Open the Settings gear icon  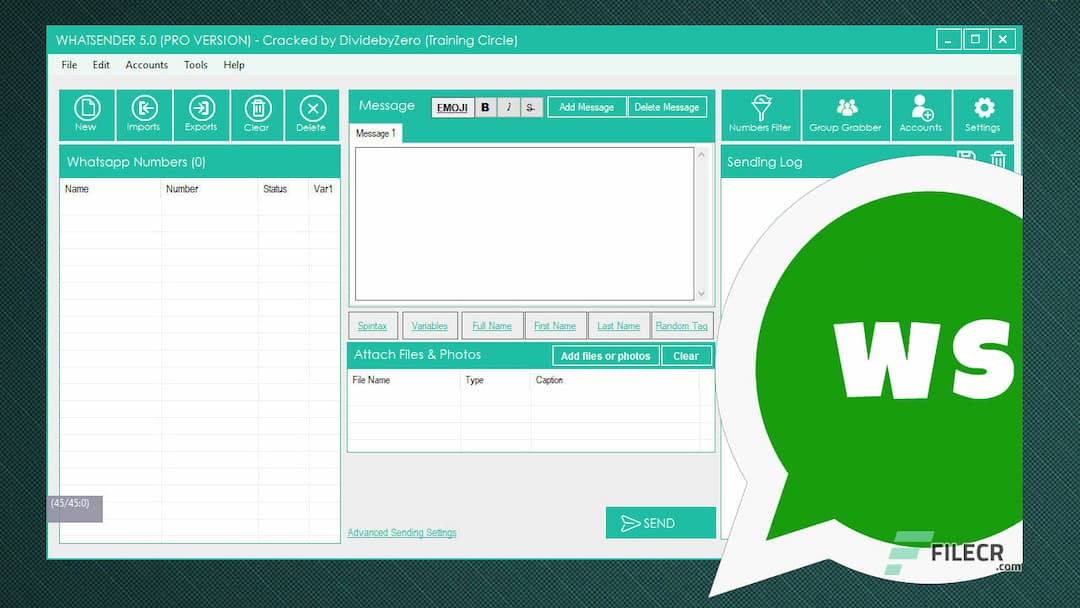pyautogui.click(x=983, y=114)
